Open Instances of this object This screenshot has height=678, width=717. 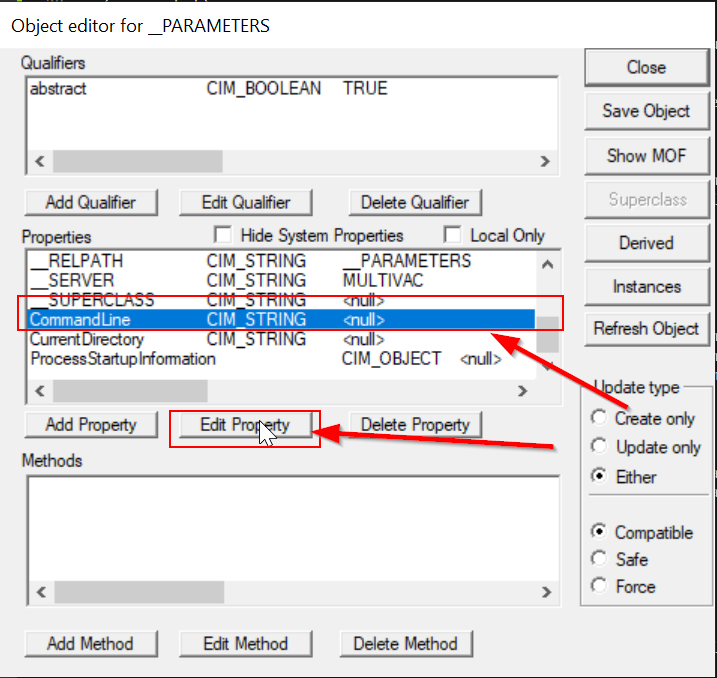click(646, 287)
